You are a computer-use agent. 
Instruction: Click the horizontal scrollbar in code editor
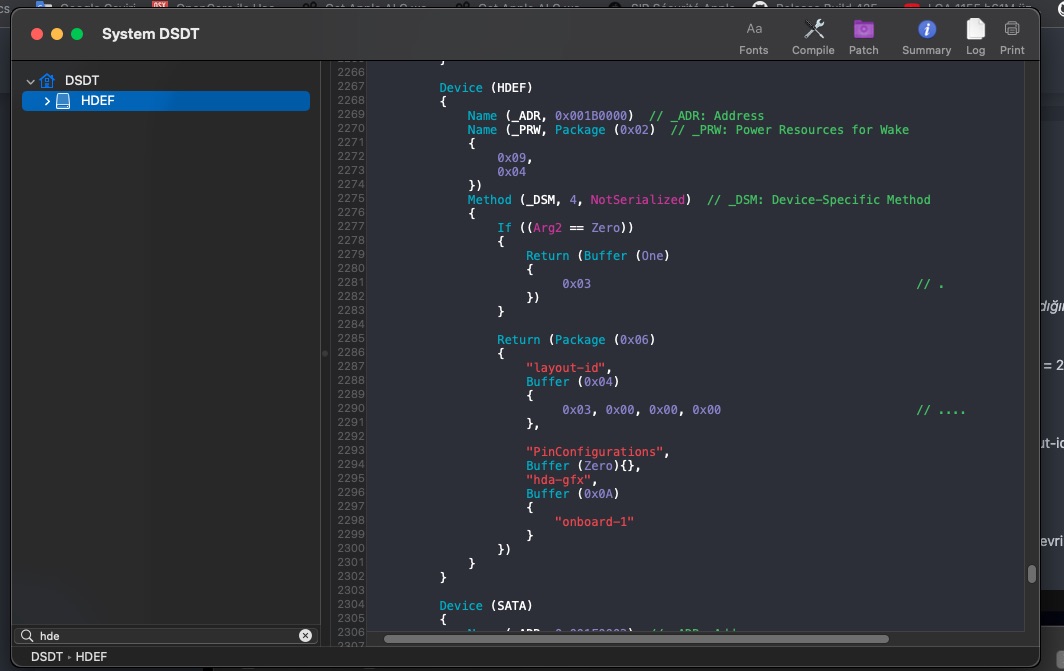[x=636, y=639]
